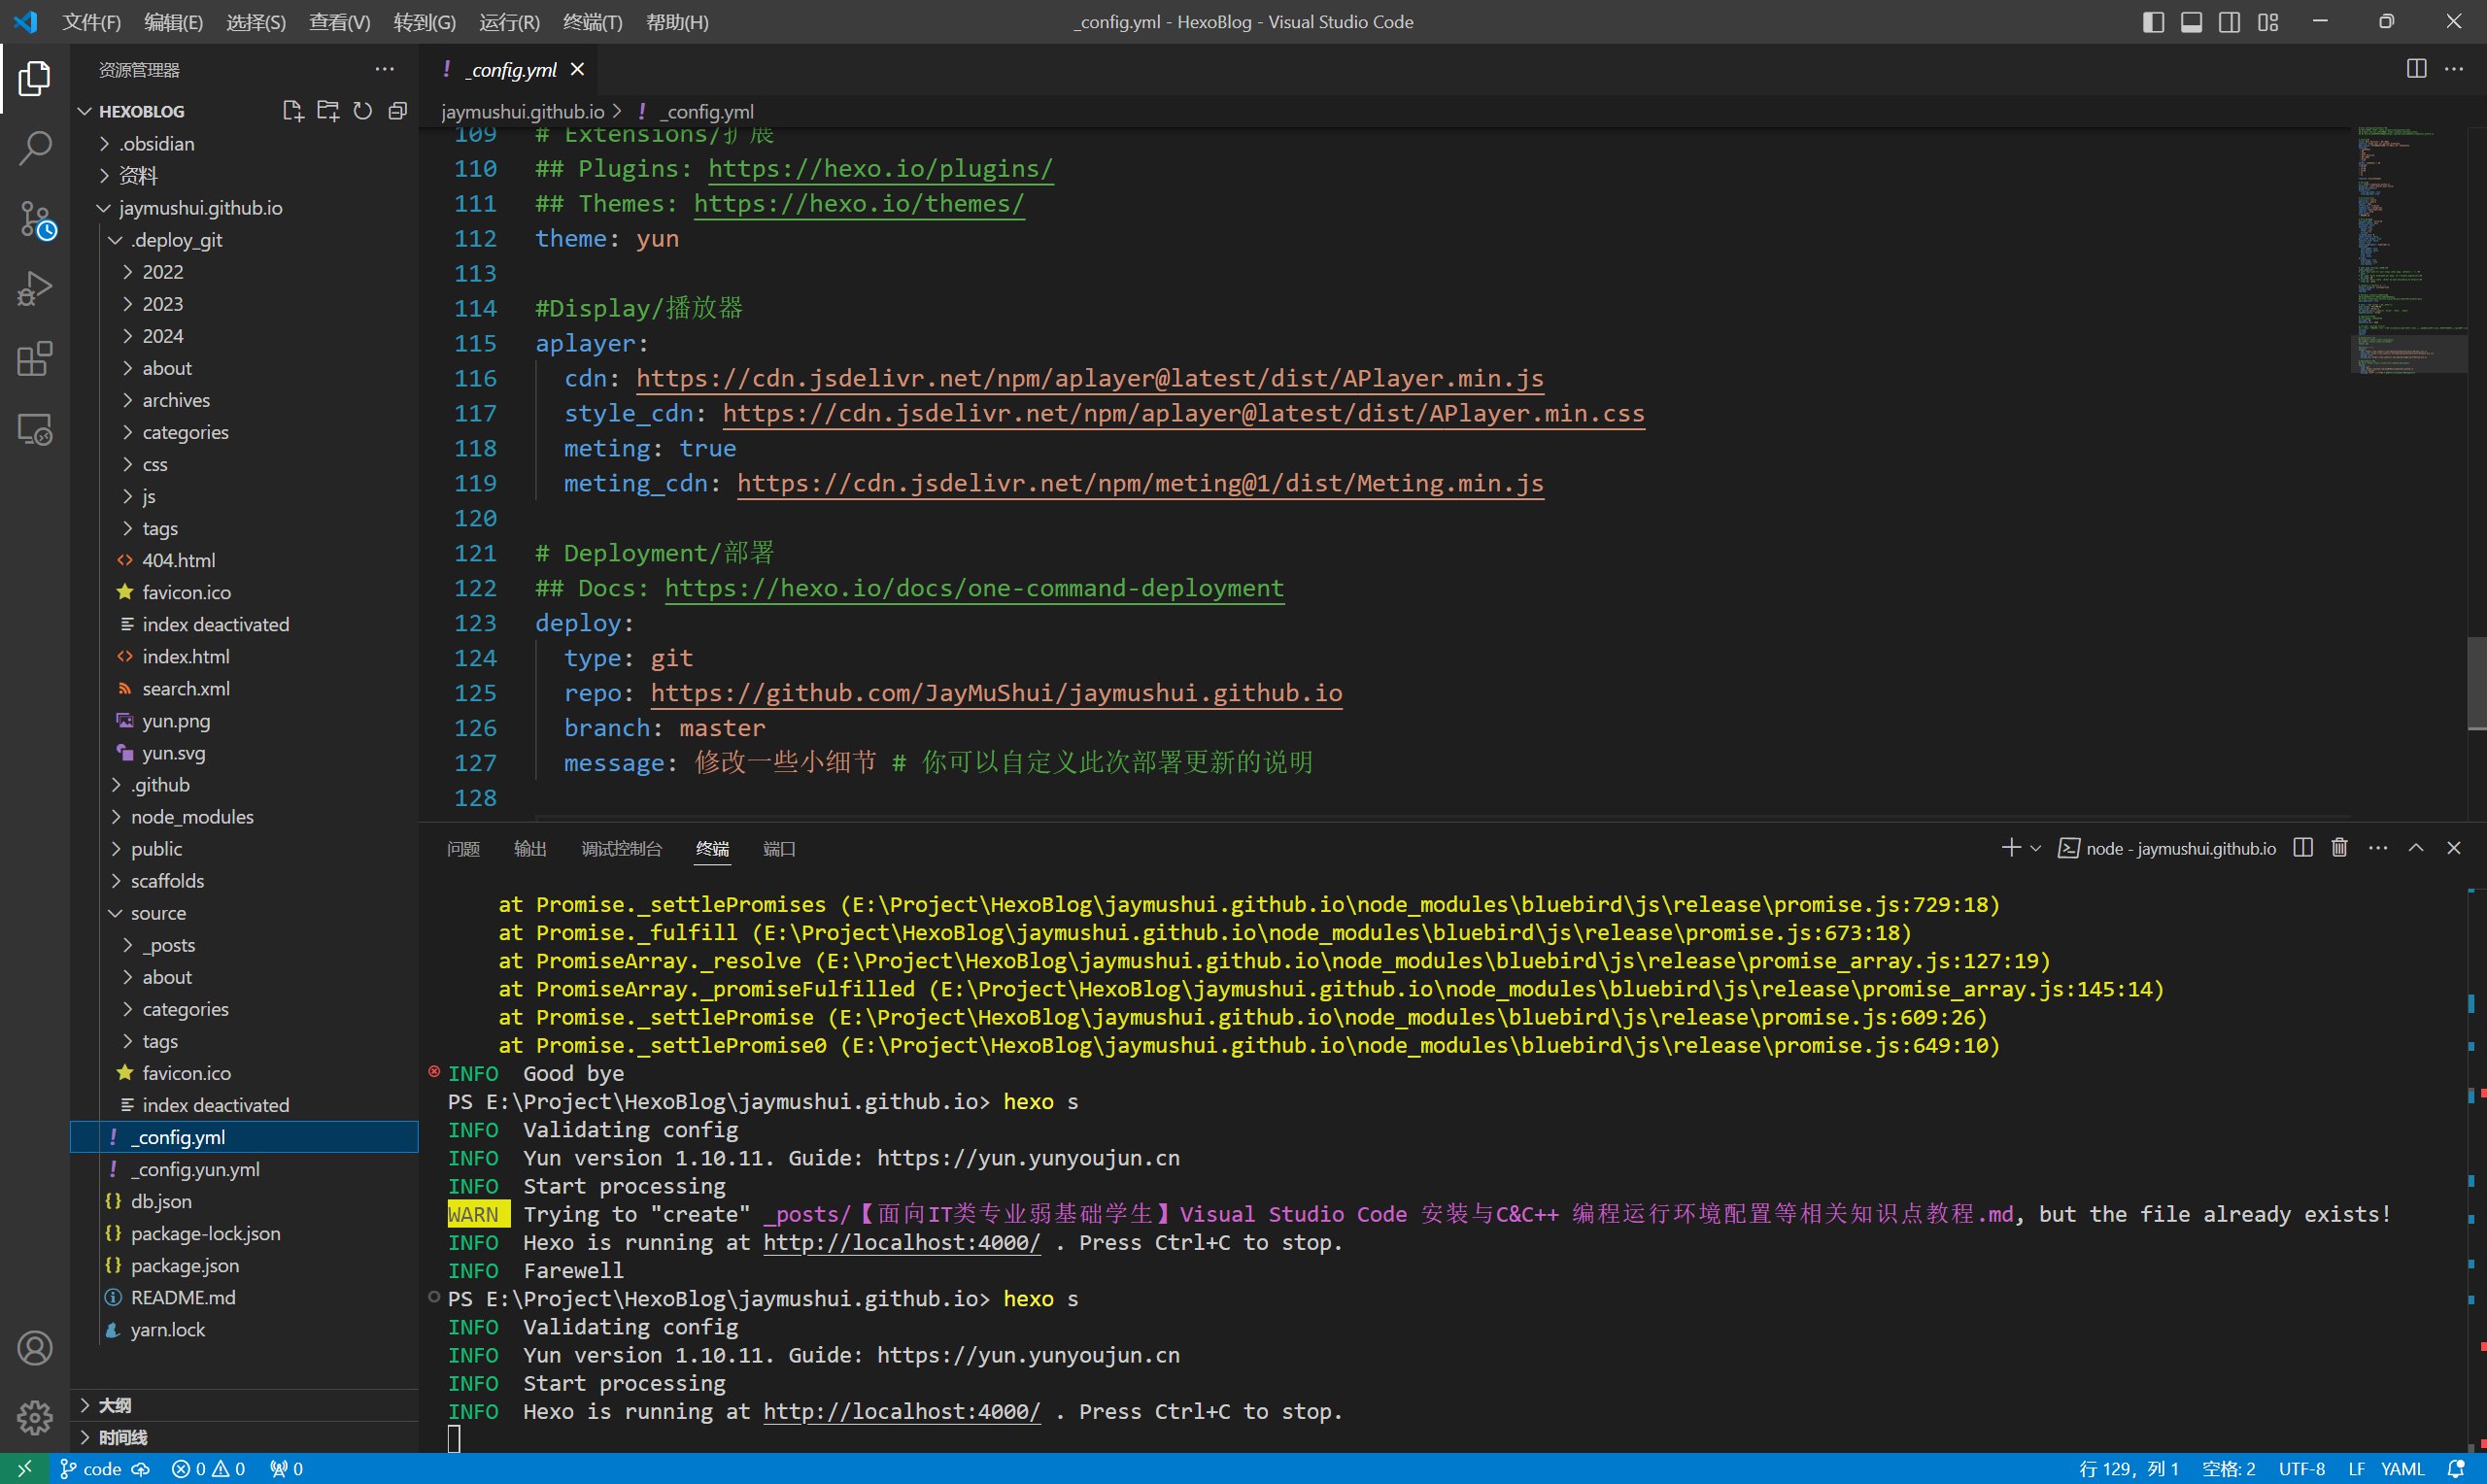Open the Search view in activity bar

35,148
